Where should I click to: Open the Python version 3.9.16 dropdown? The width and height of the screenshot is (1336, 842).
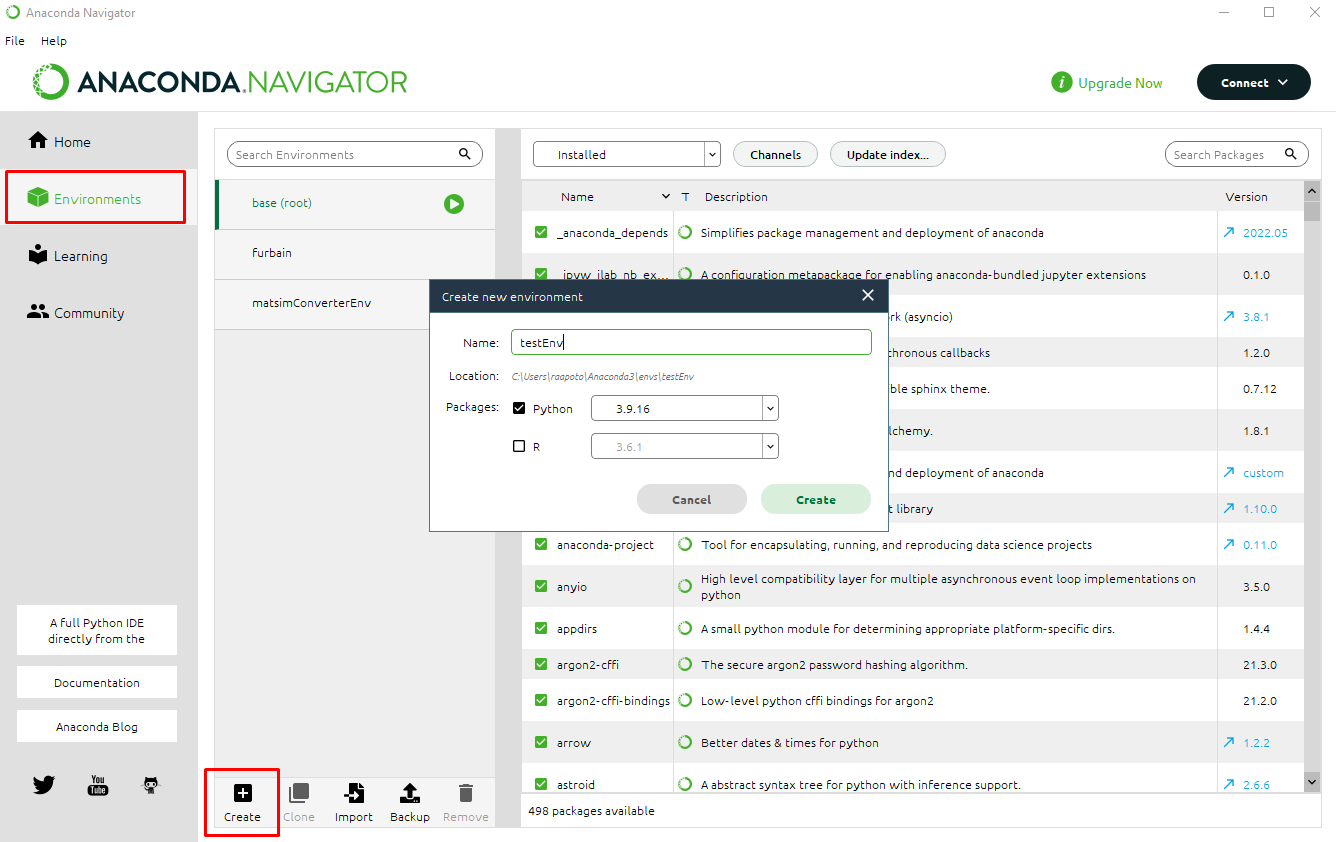pyautogui.click(x=685, y=408)
